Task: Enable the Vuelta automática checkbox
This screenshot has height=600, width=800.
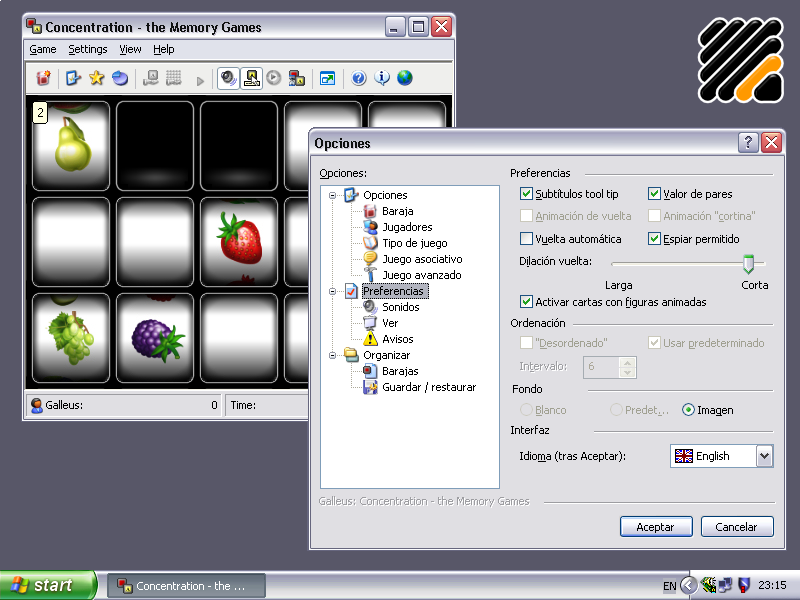Action: 527,239
